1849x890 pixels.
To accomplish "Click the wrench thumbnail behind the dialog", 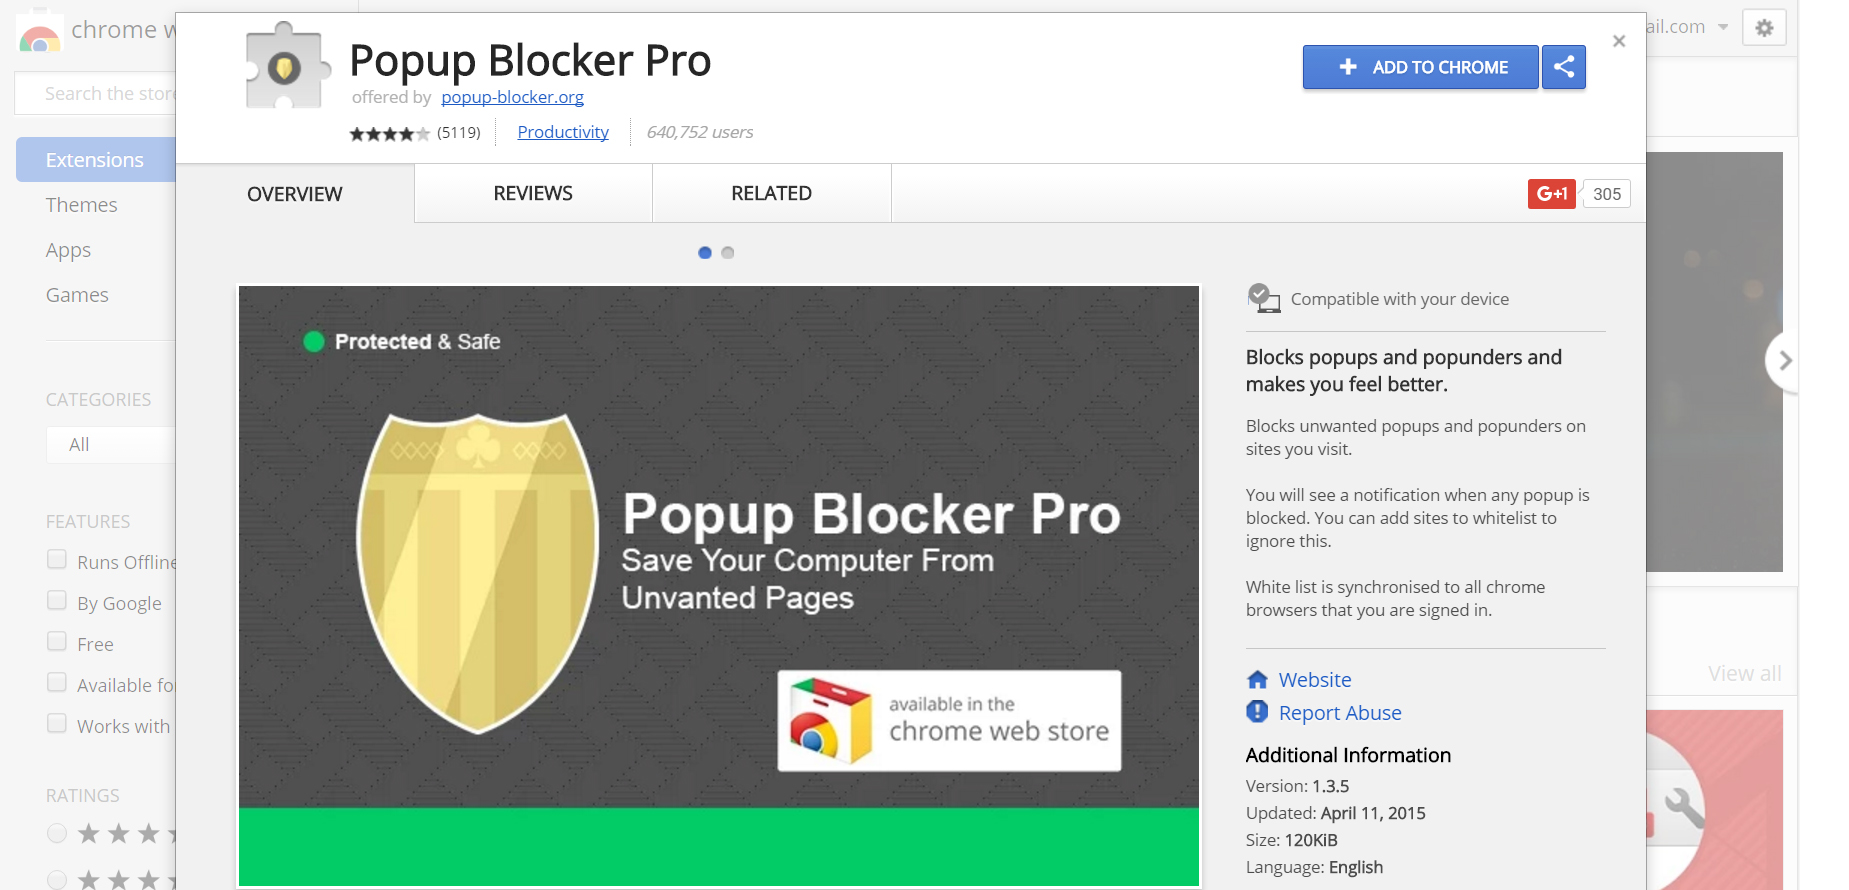I will tap(1714, 800).
